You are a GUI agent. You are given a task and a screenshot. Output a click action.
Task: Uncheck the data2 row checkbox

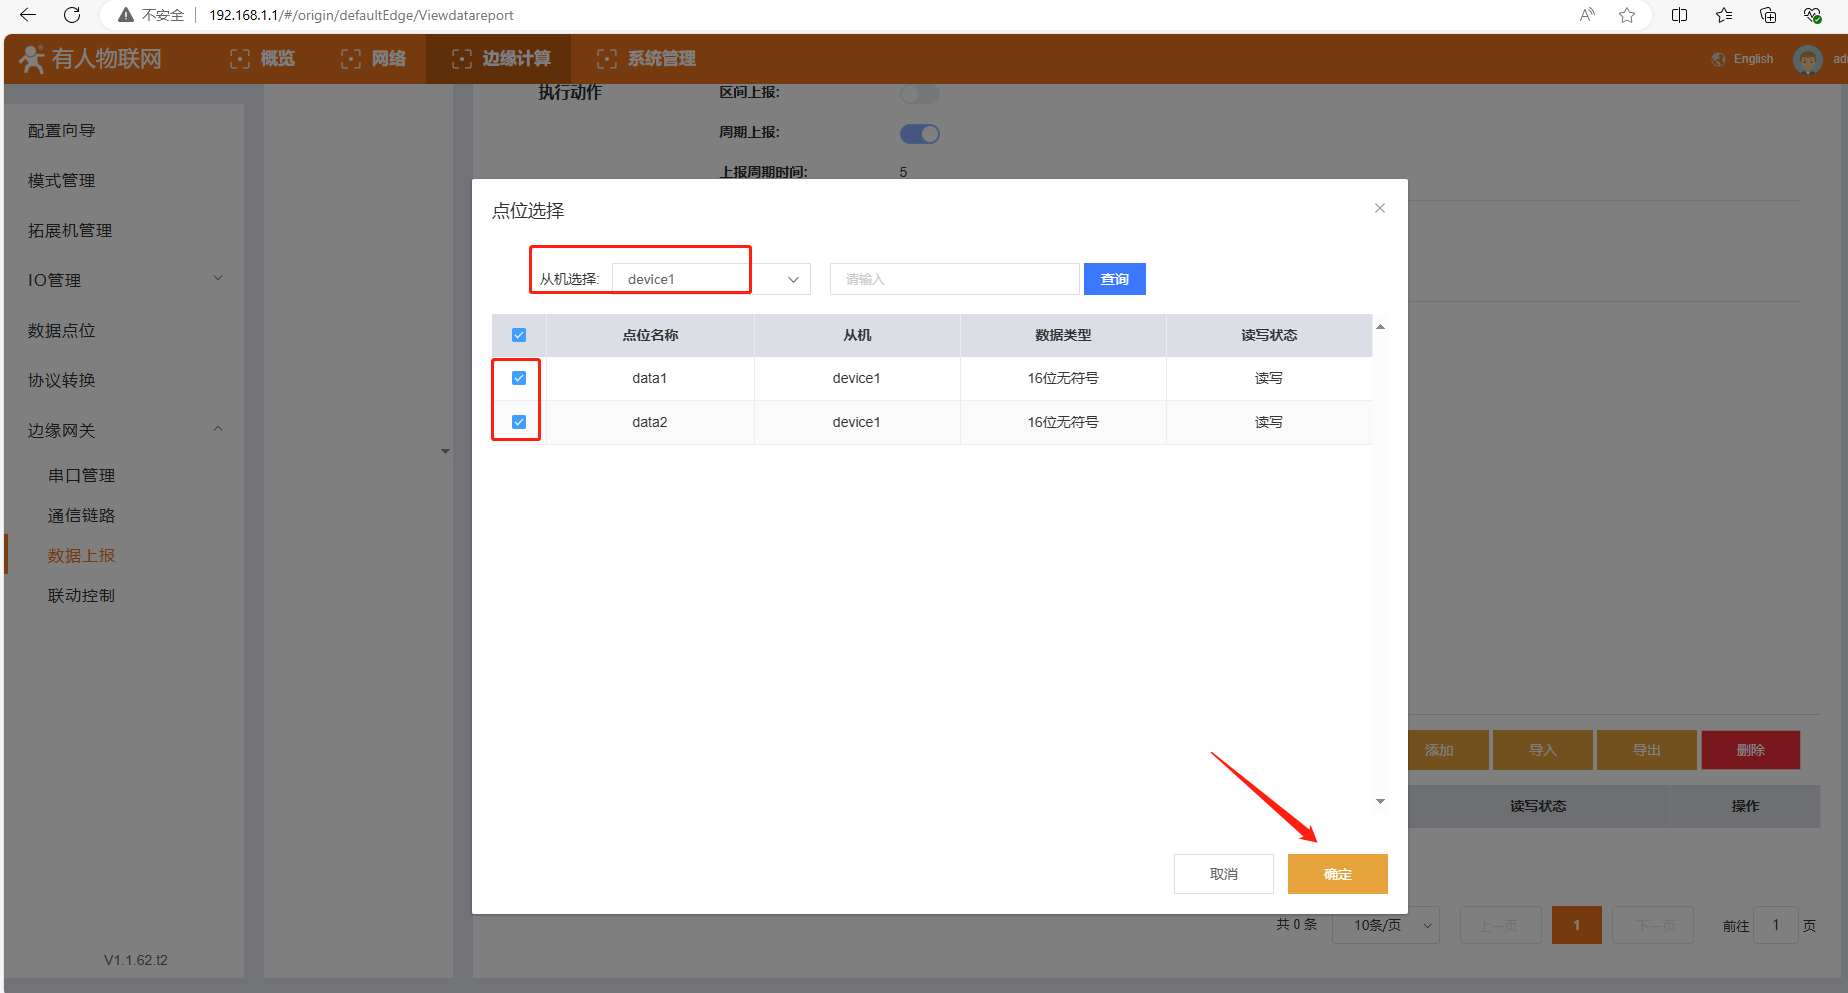519,422
